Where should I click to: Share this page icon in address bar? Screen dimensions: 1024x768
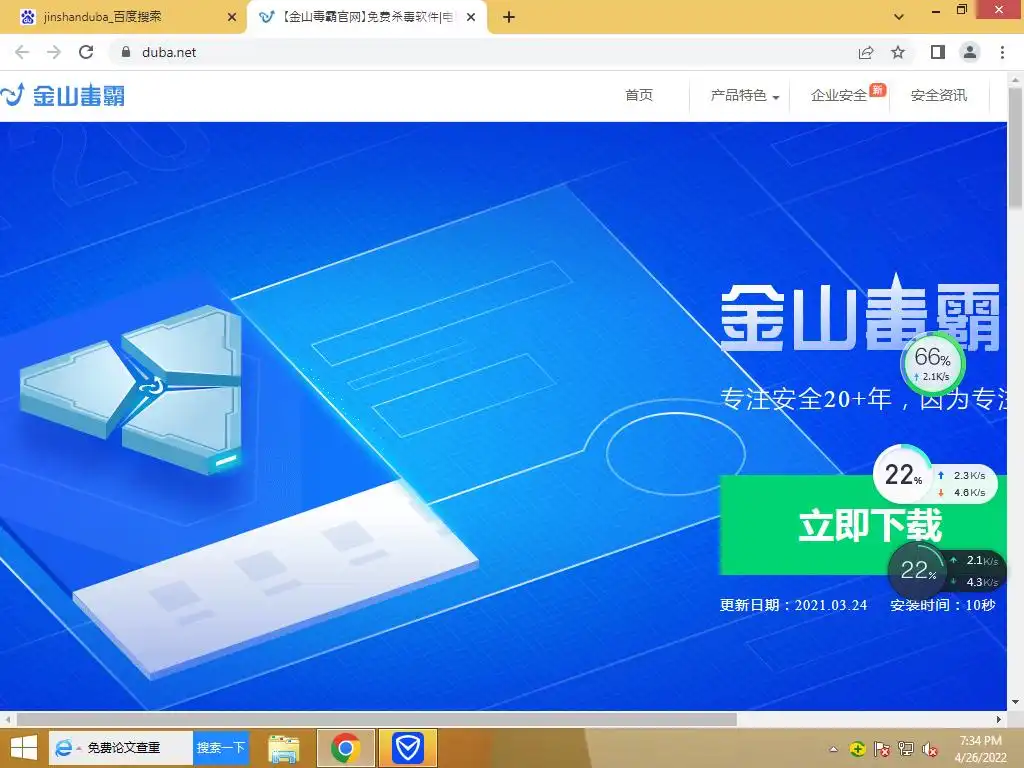click(x=866, y=52)
